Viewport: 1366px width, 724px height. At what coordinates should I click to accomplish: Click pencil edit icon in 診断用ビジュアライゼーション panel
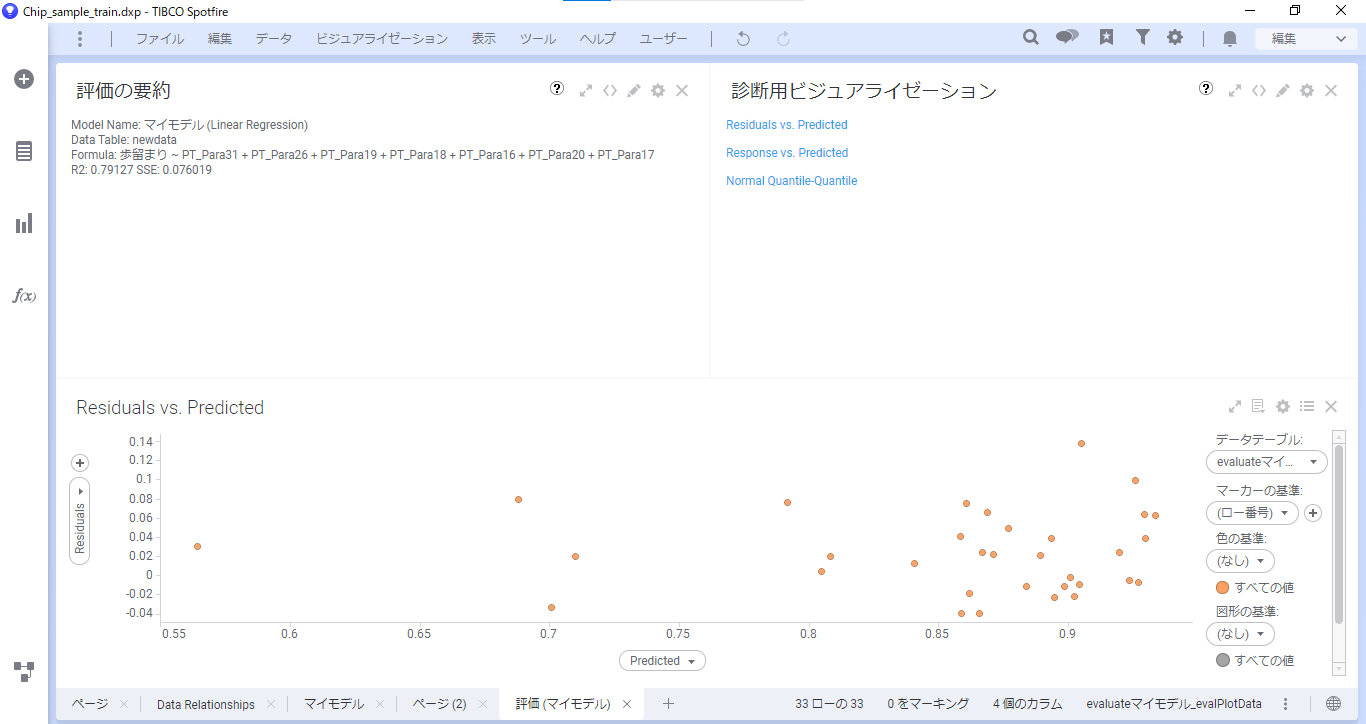pos(1283,90)
